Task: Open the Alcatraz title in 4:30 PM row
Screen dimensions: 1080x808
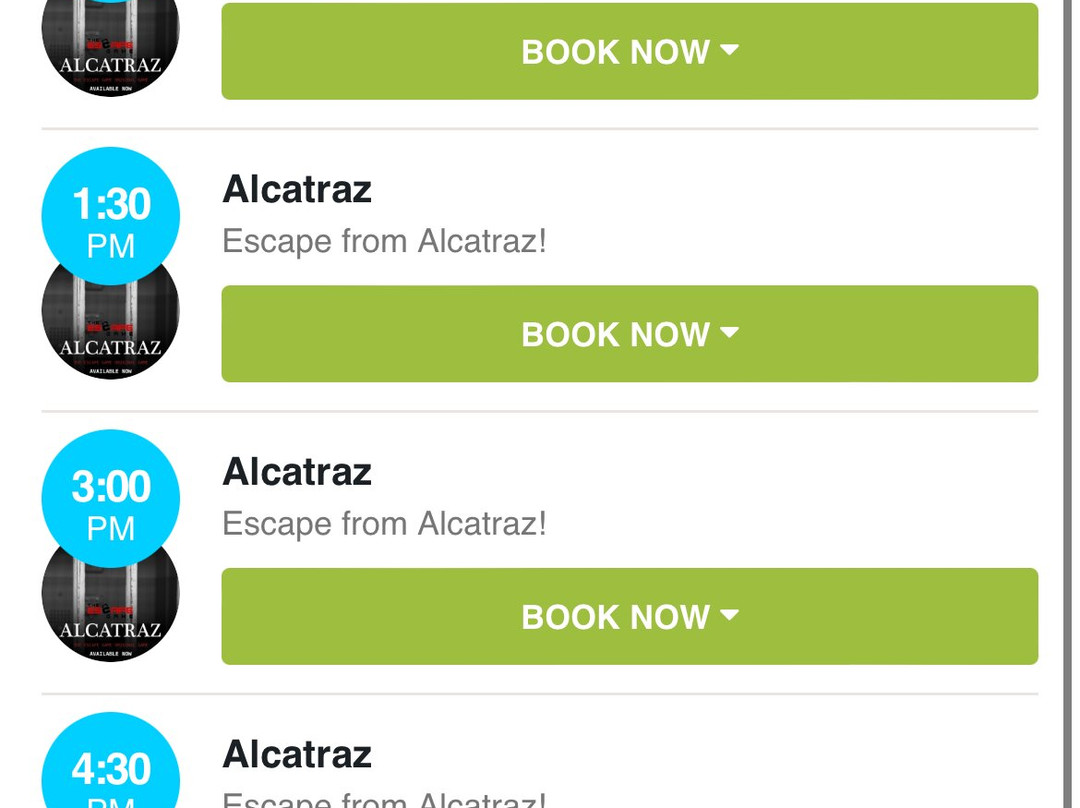Action: point(297,754)
